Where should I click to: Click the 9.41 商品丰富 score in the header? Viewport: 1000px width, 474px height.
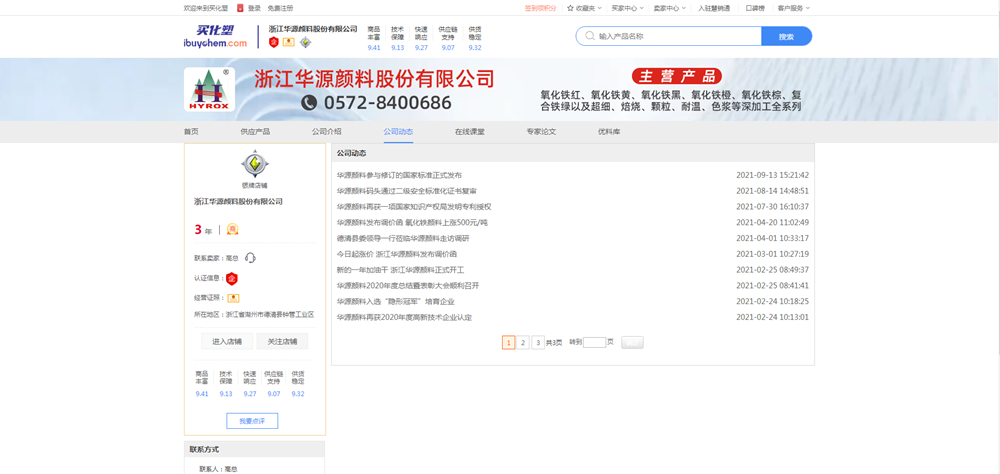click(374, 48)
